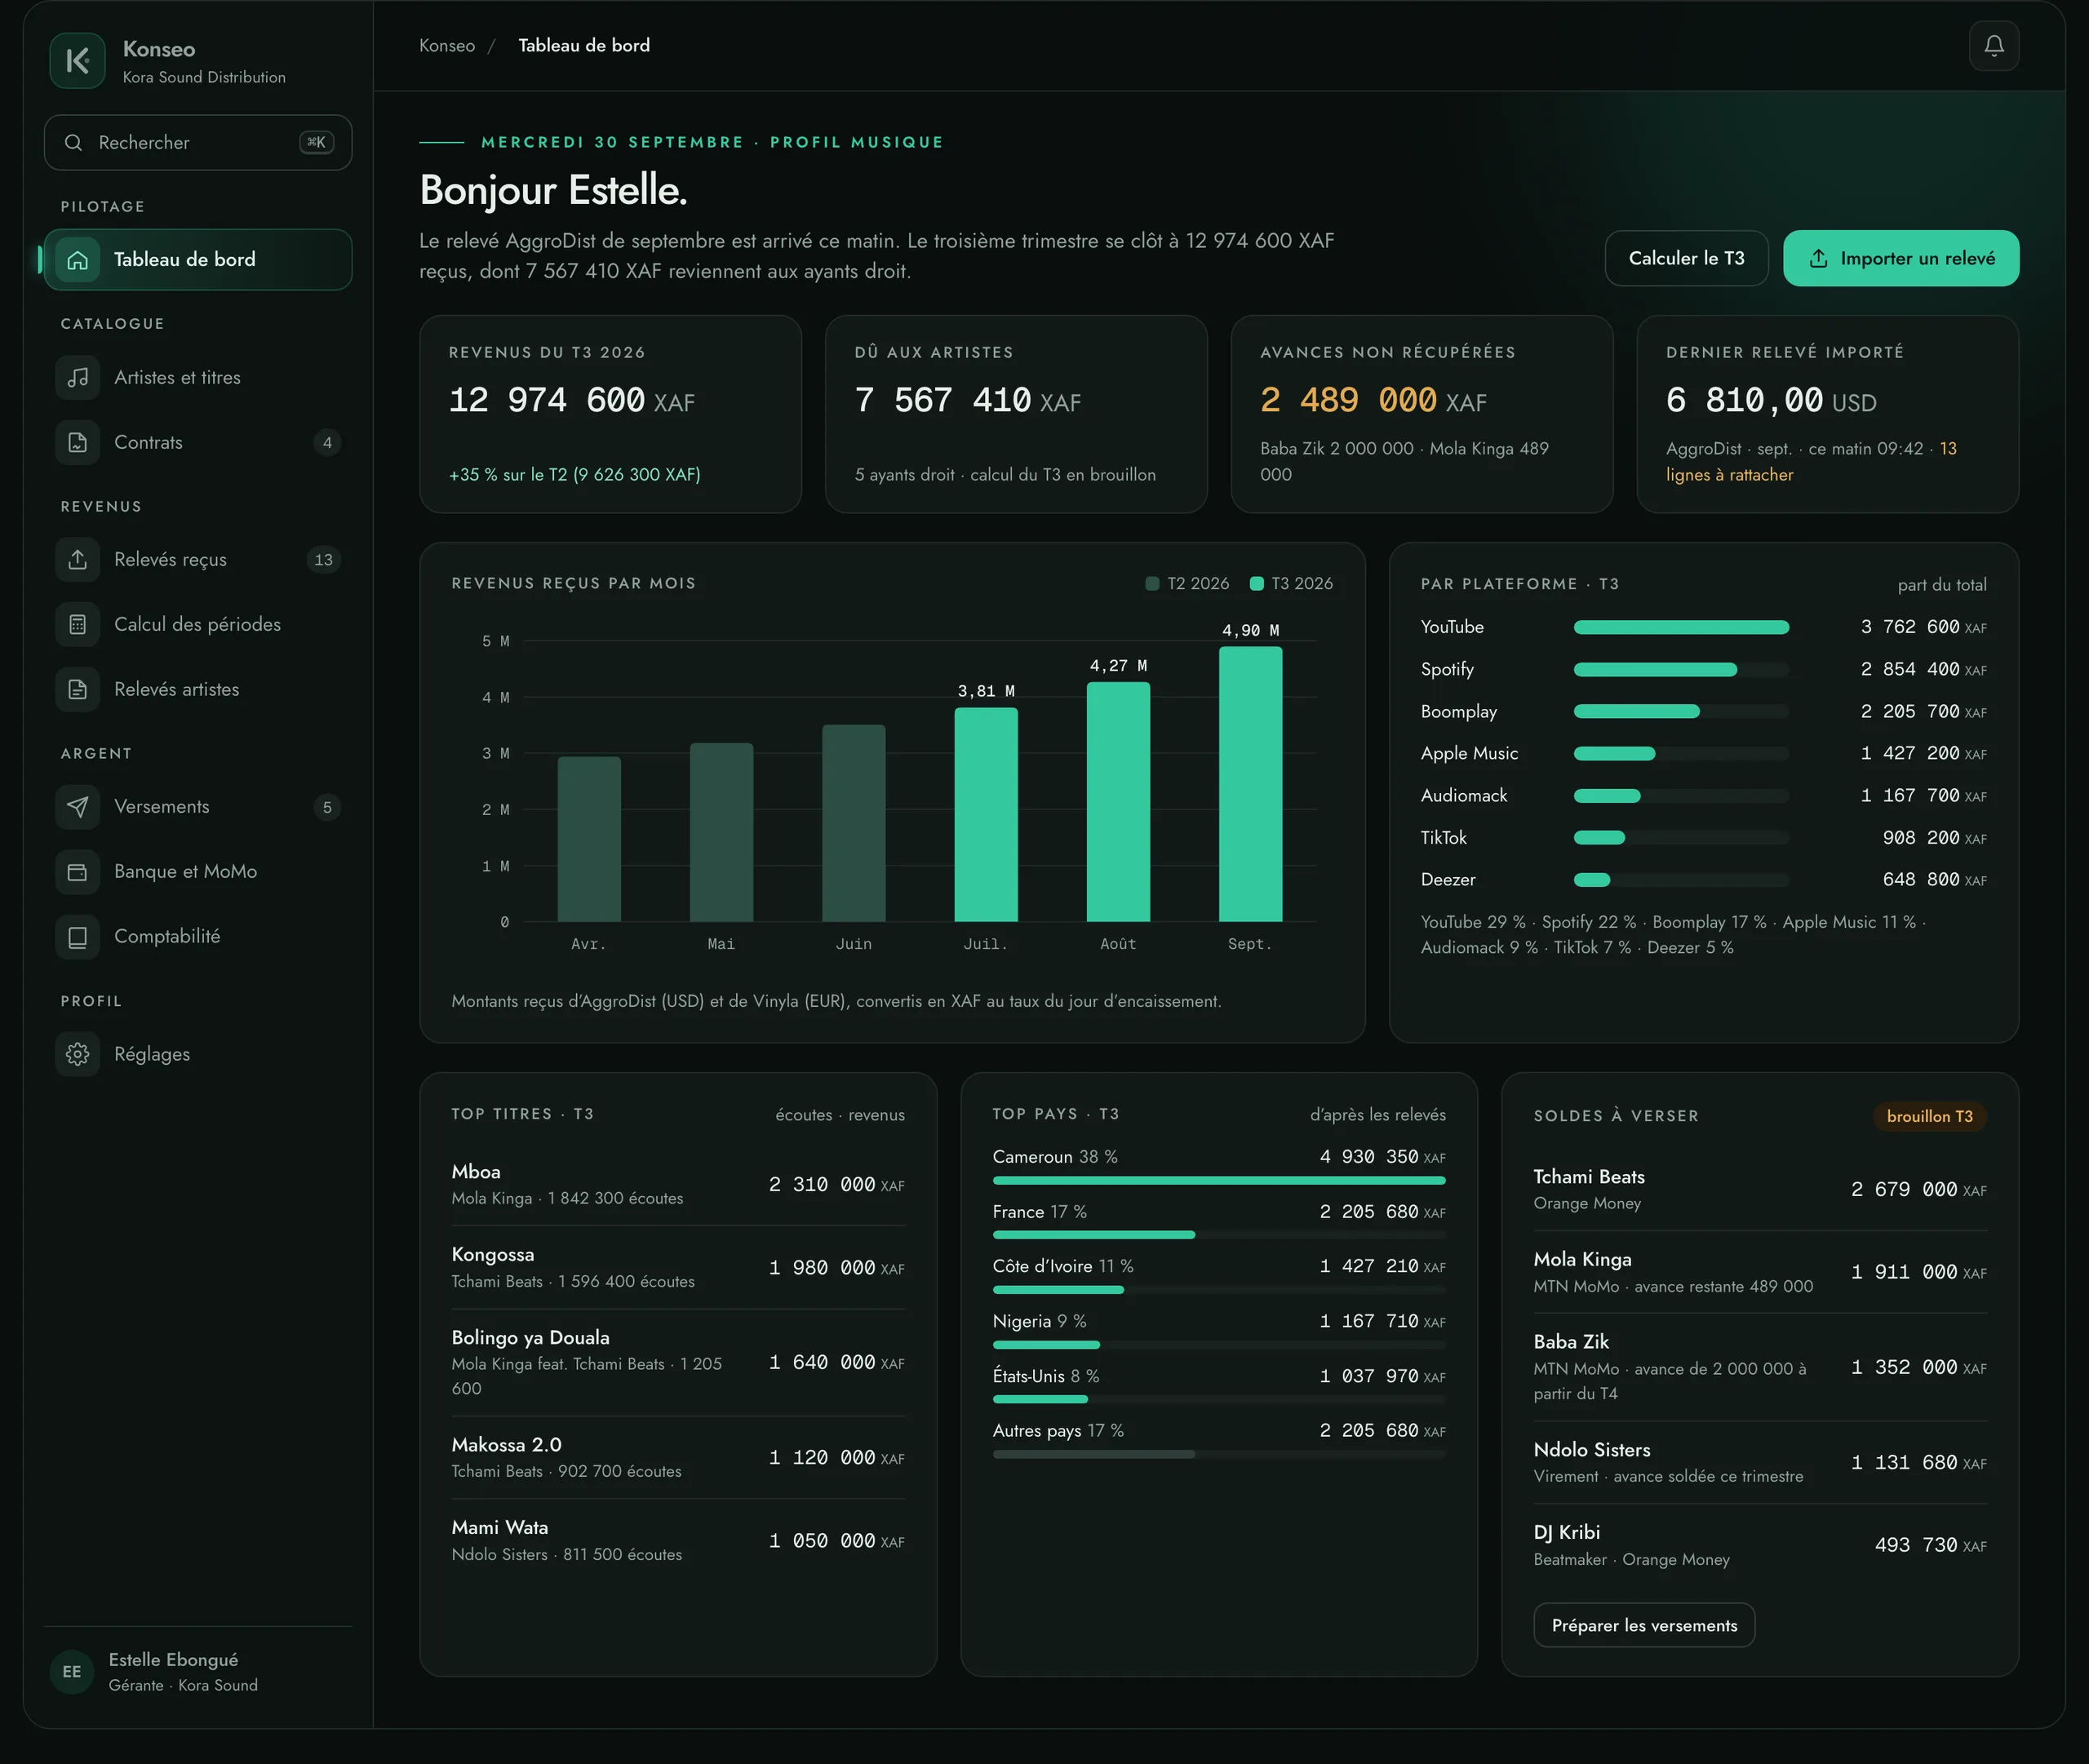Open the Artistes et titres music icon

click(x=77, y=378)
